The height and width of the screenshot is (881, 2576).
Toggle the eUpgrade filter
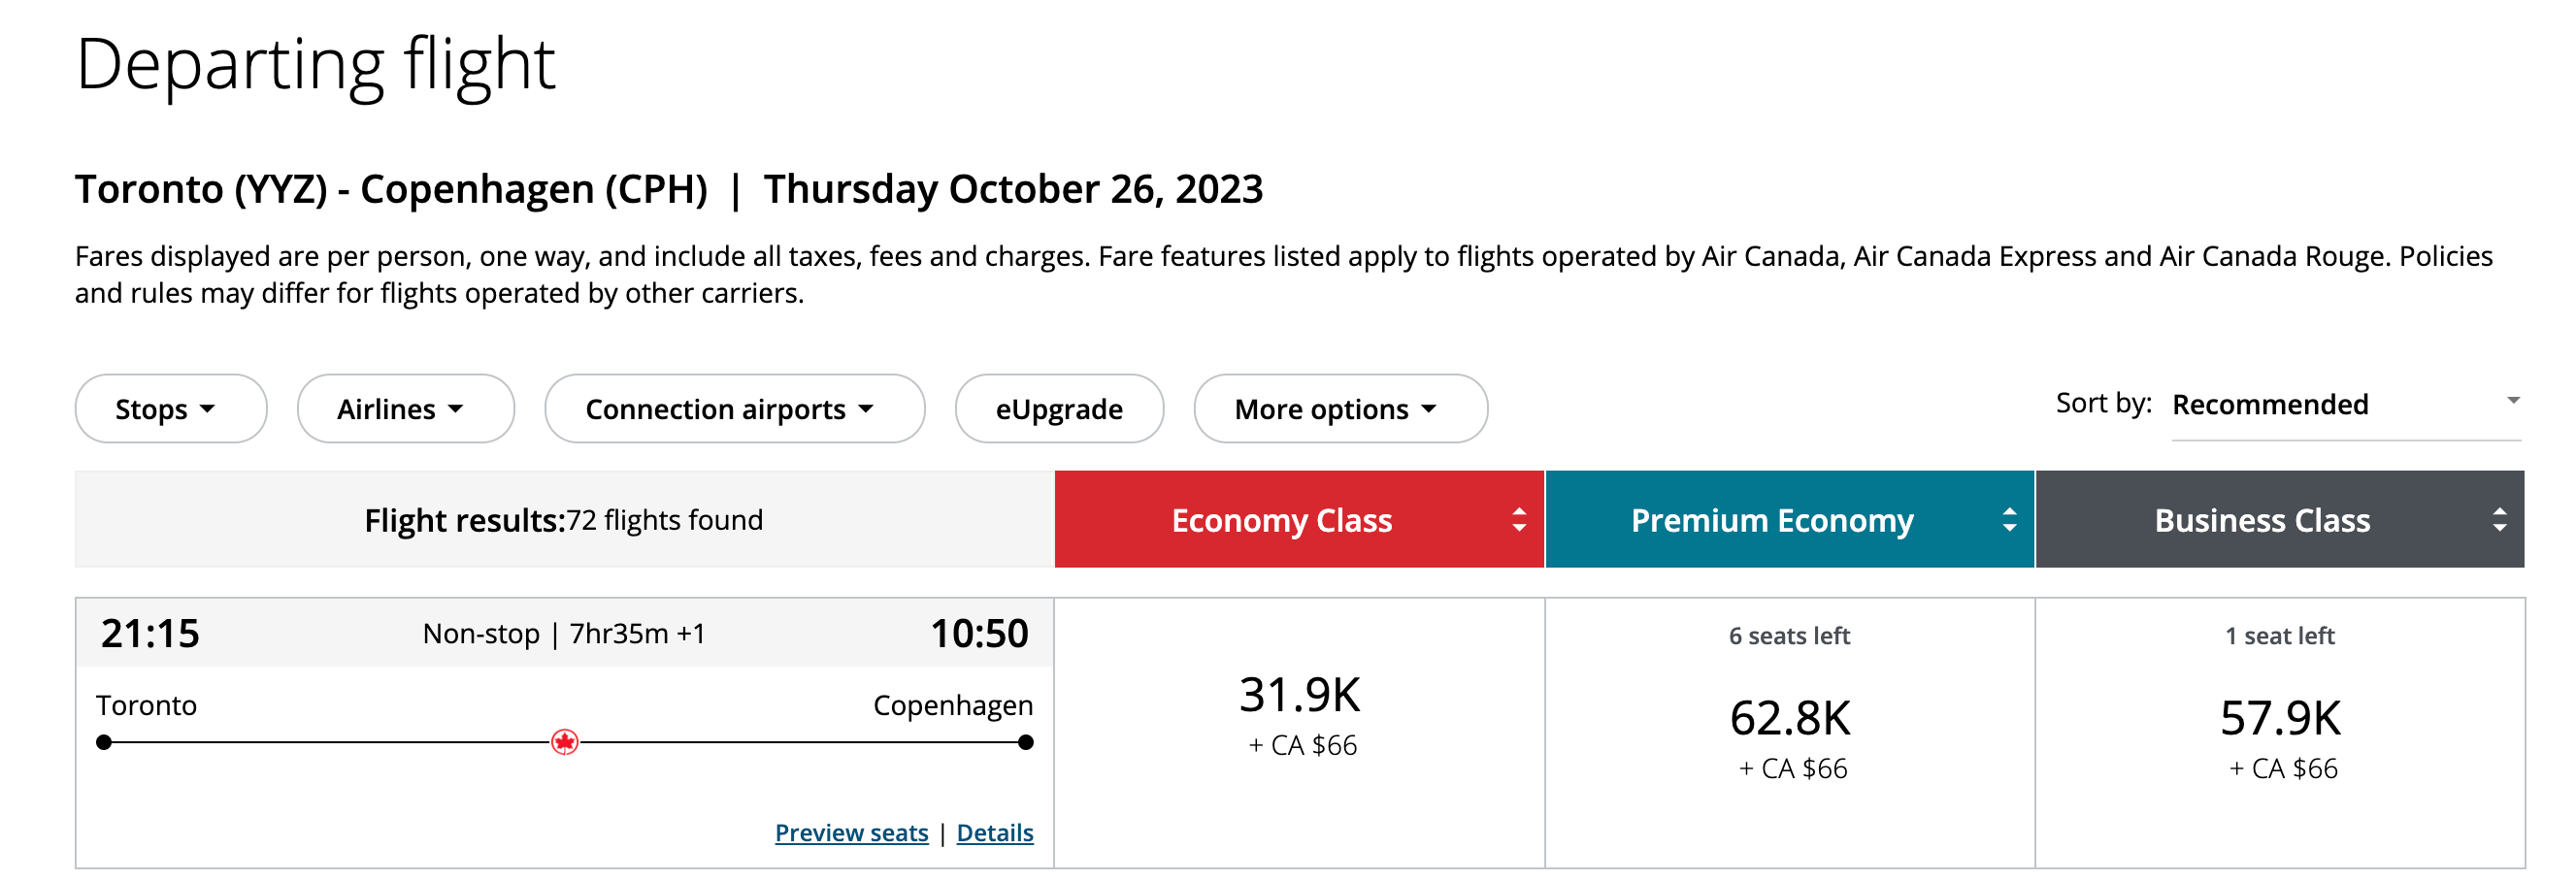[1059, 409]
